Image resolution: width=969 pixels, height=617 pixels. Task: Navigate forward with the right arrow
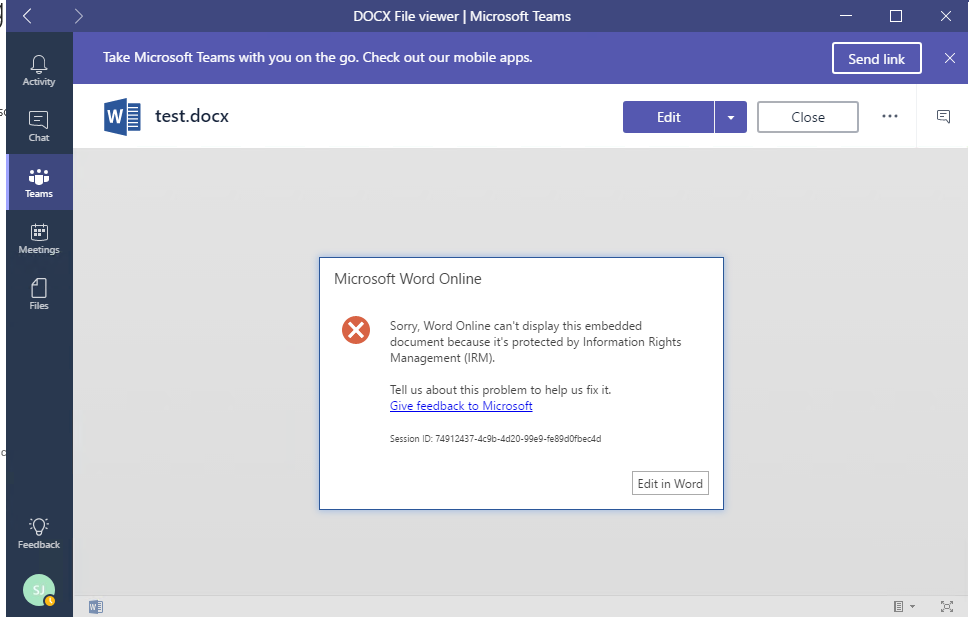78,16
